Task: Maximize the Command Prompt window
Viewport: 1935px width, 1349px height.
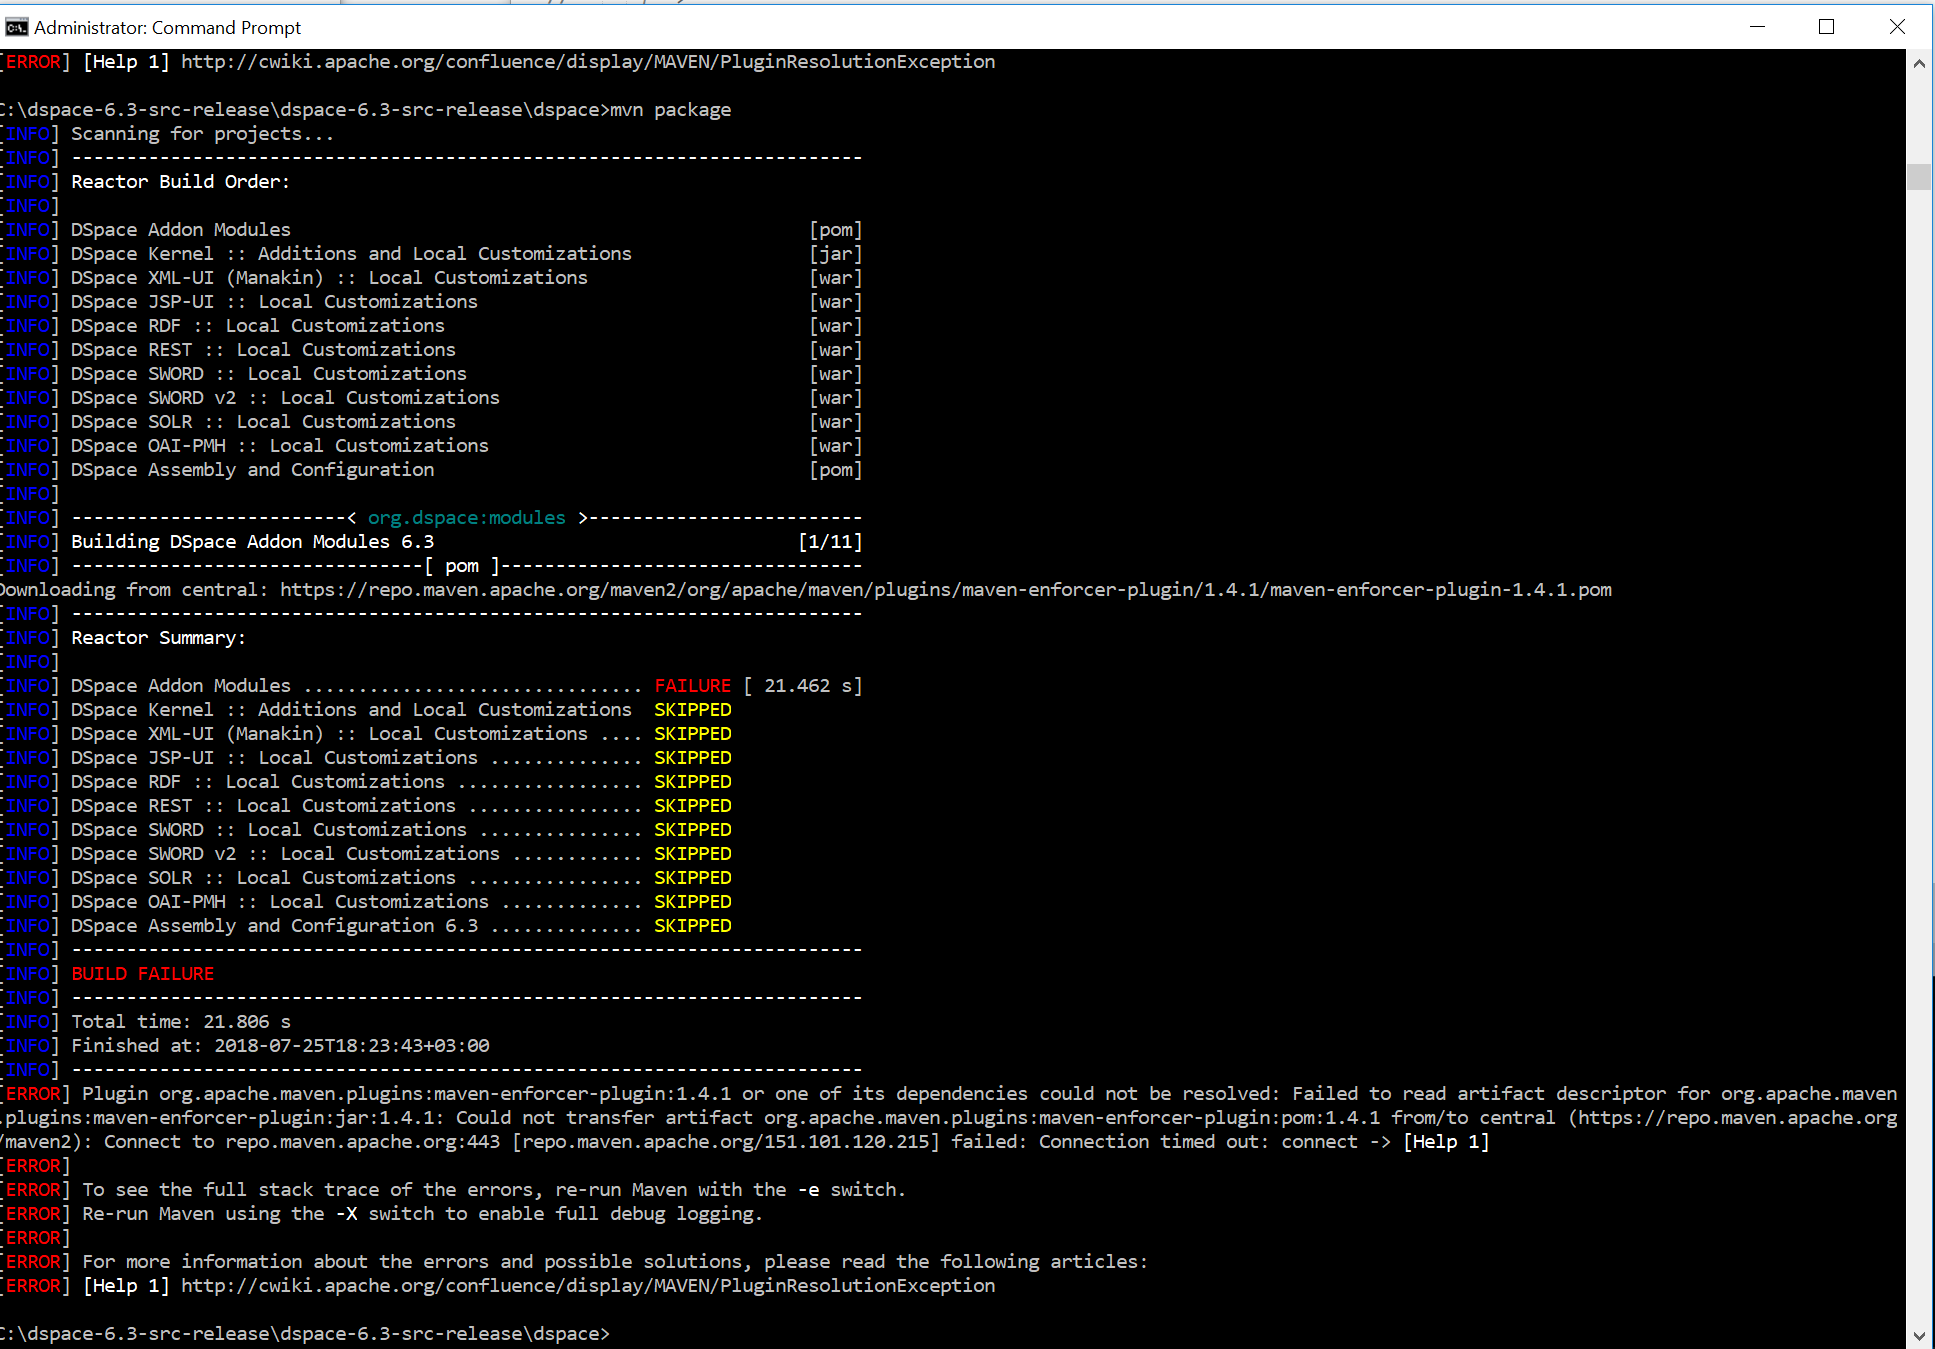Action: (x=1826, y=27)
